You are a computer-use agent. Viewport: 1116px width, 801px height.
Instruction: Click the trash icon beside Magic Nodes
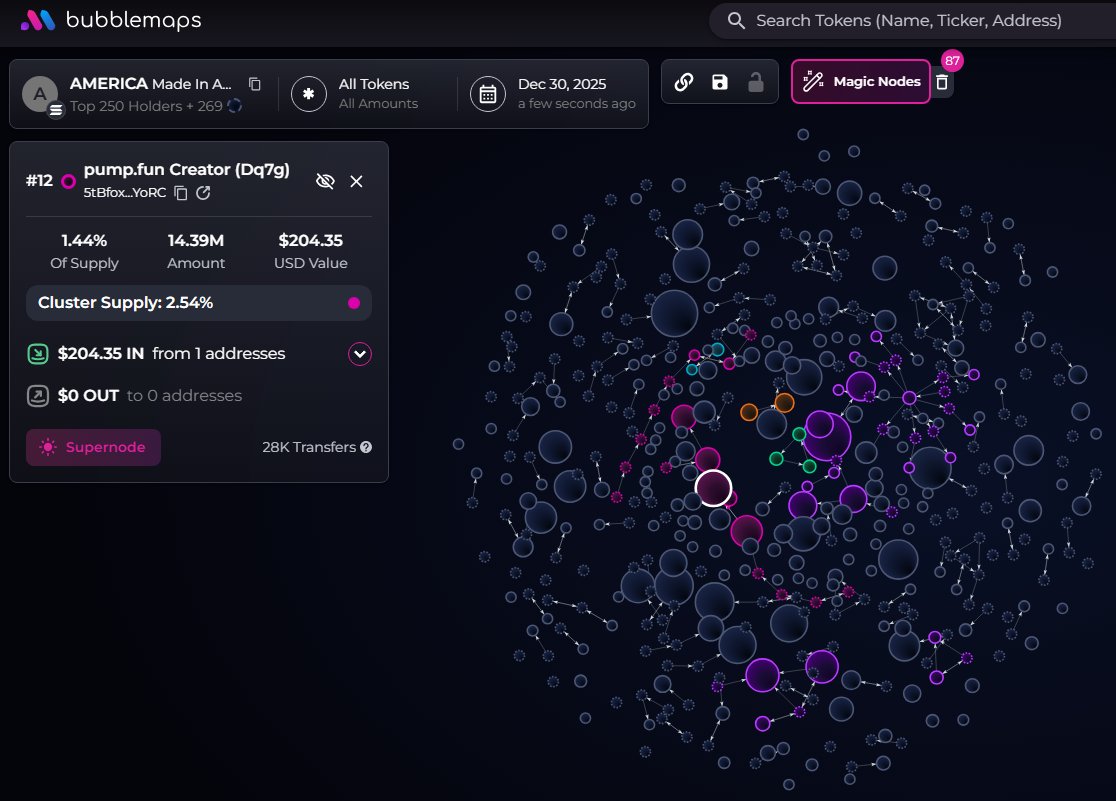942,82
